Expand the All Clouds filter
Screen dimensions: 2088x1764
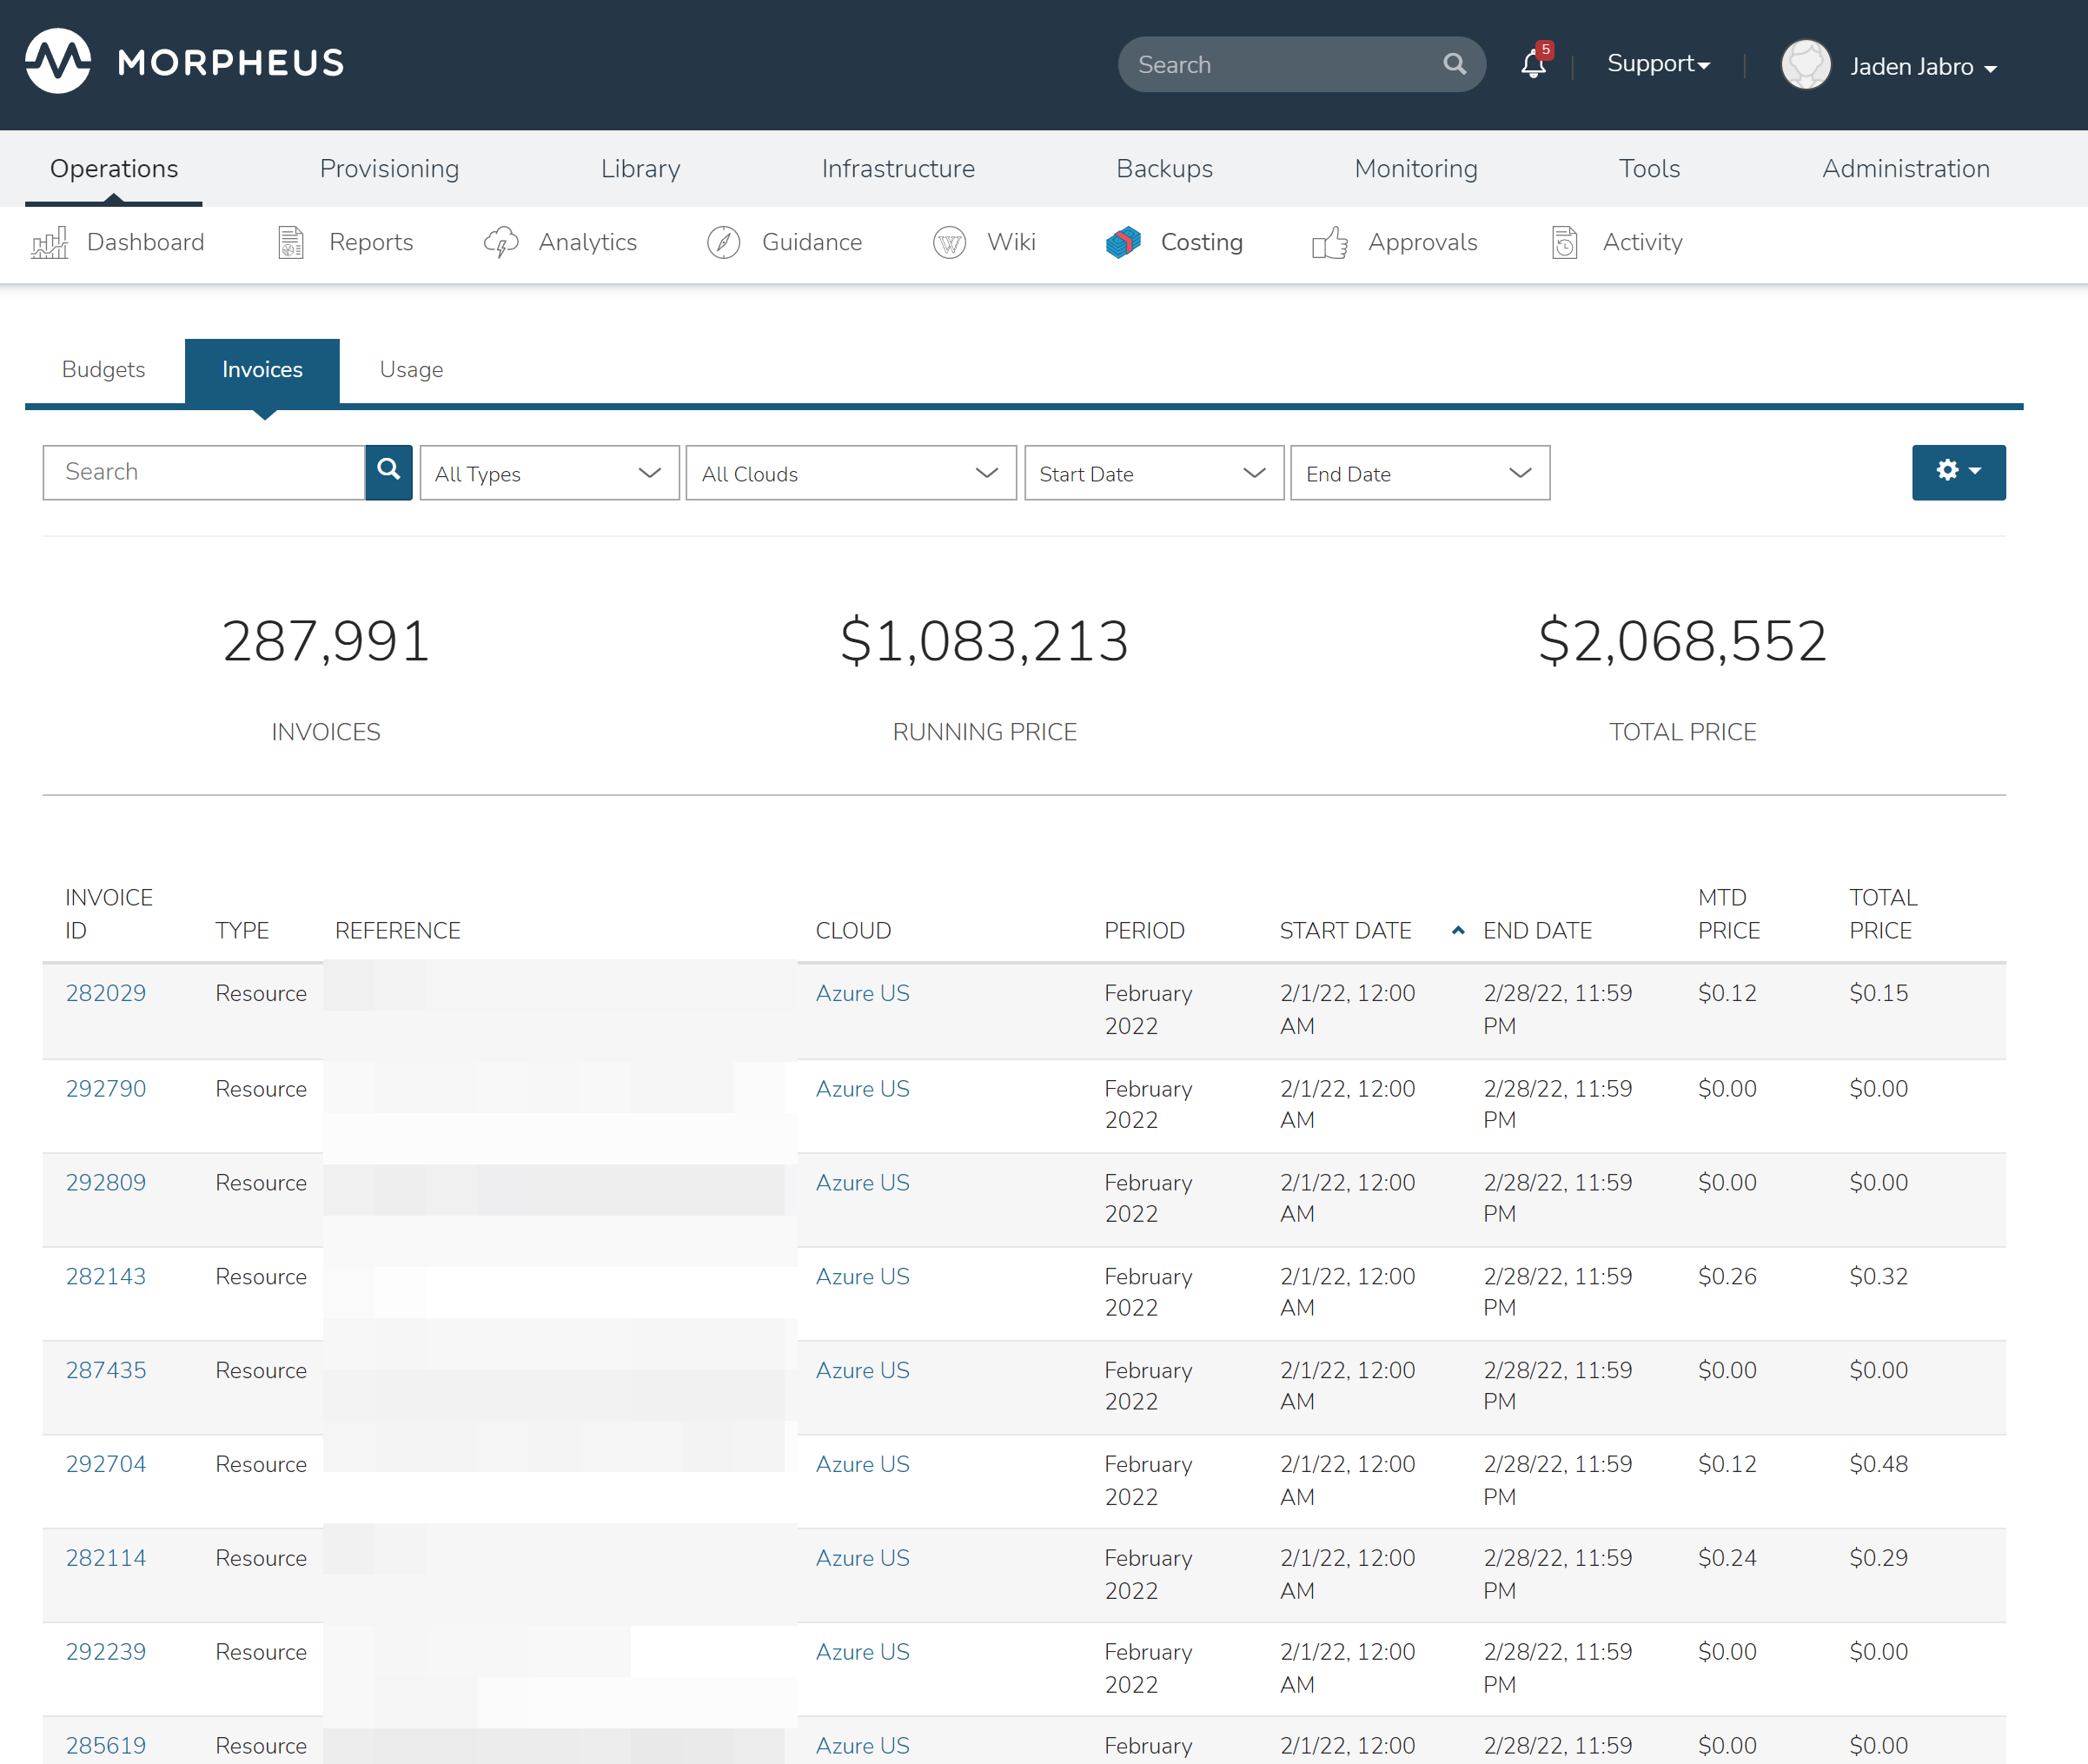[850, 473]
